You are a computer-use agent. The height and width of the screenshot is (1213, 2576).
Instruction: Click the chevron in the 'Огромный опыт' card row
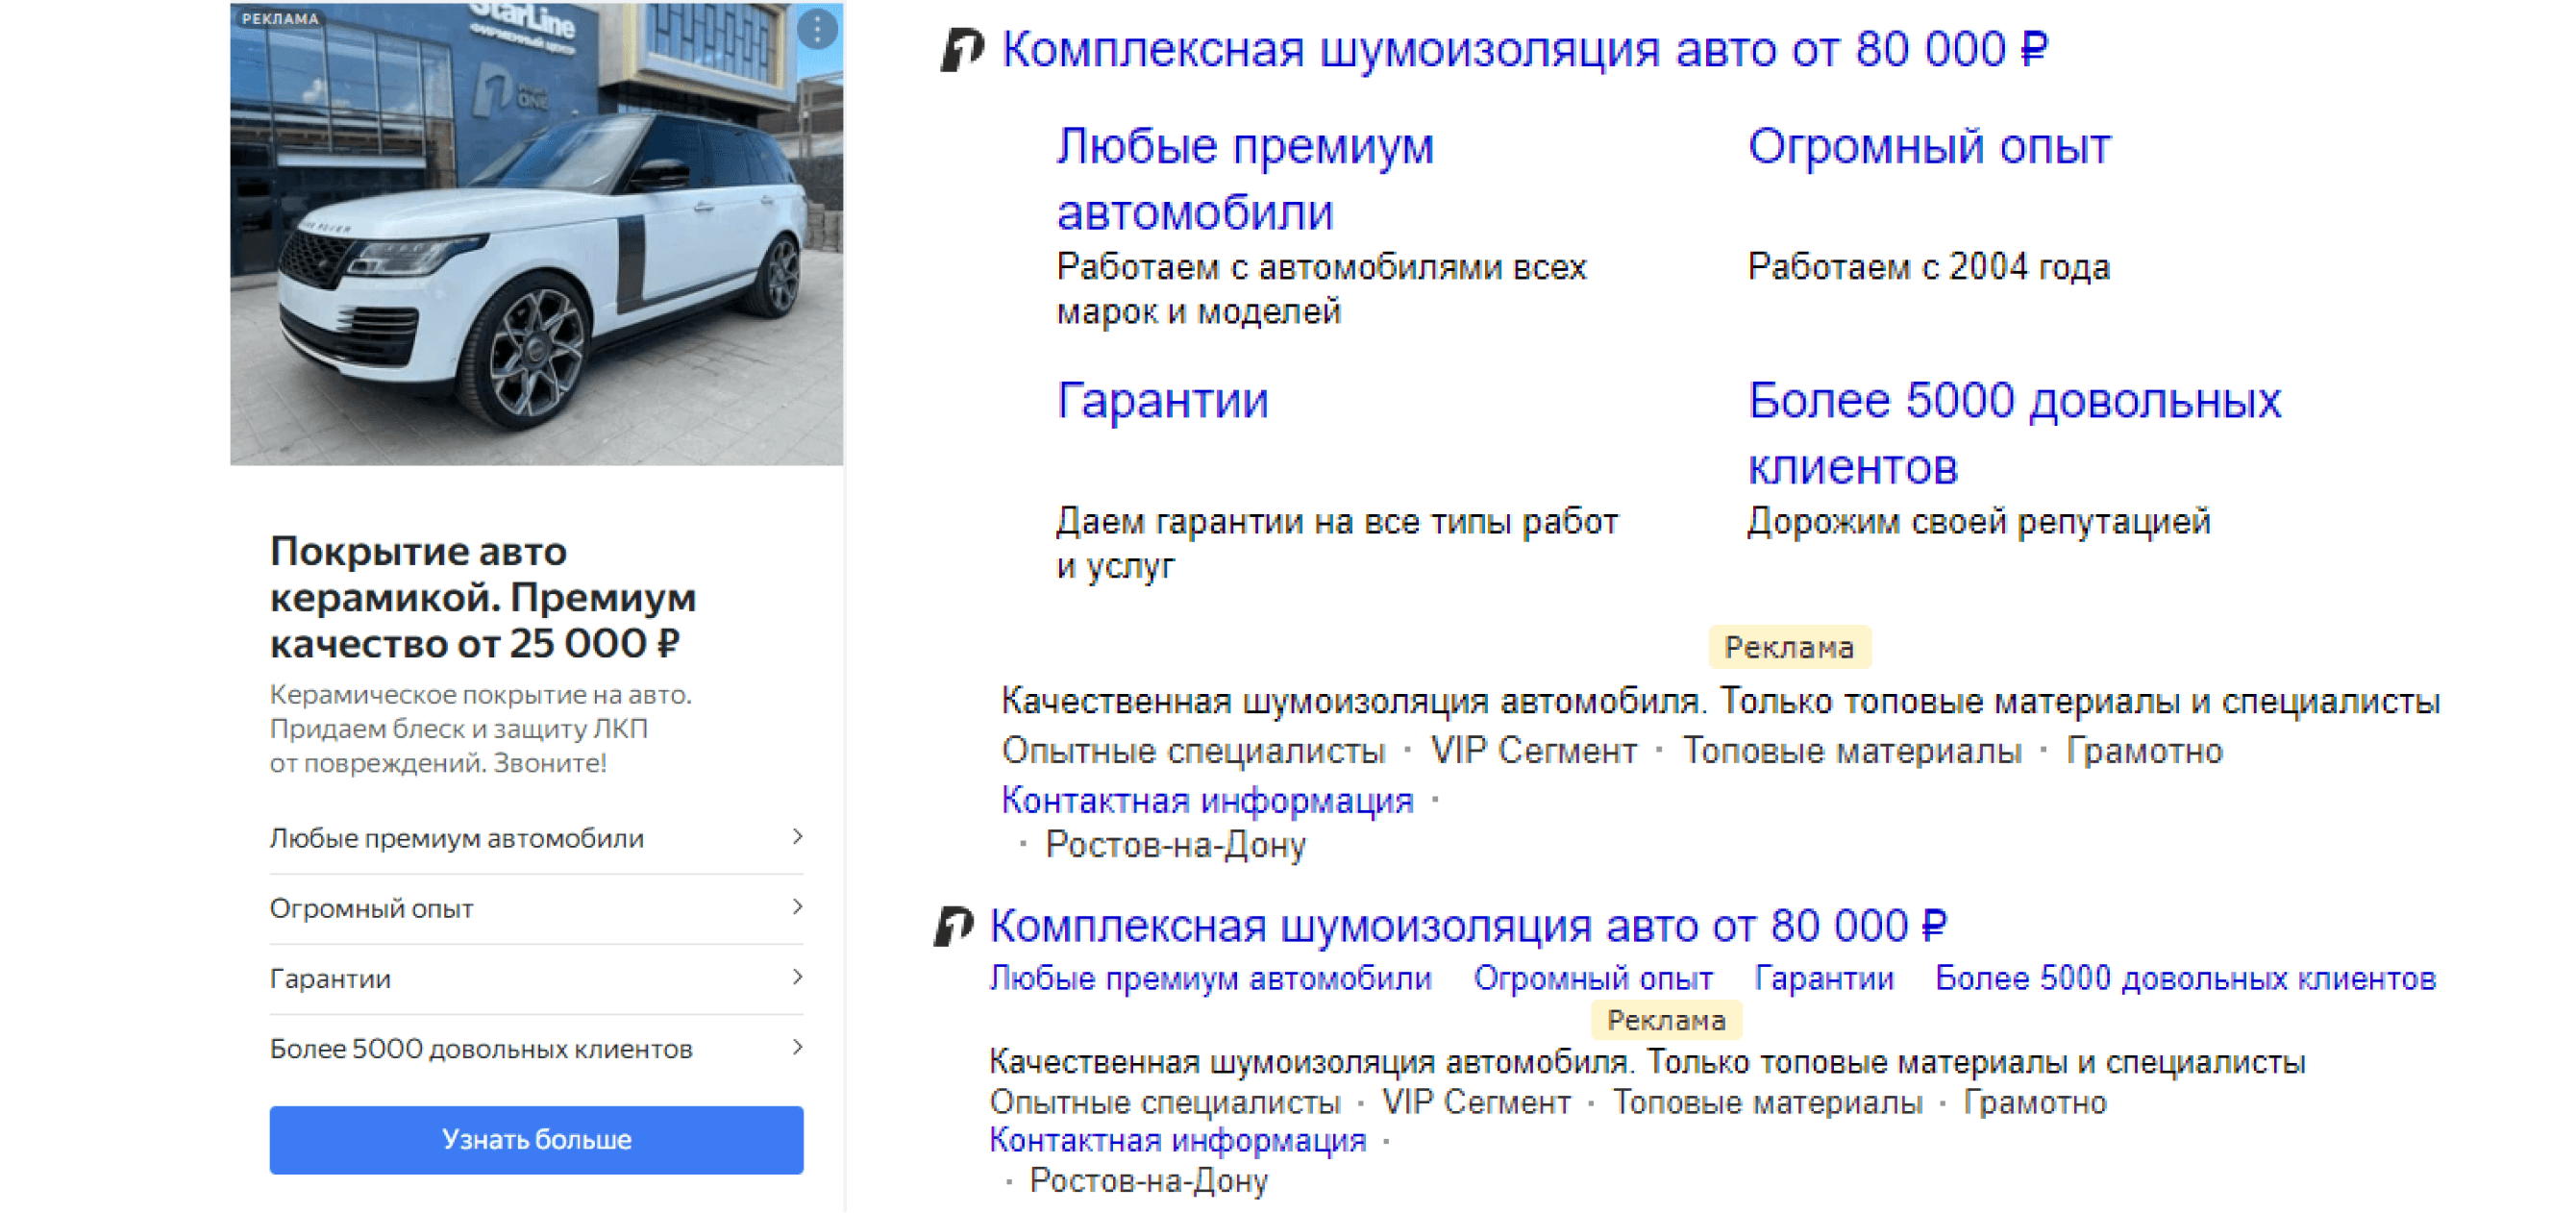point(797,907)
